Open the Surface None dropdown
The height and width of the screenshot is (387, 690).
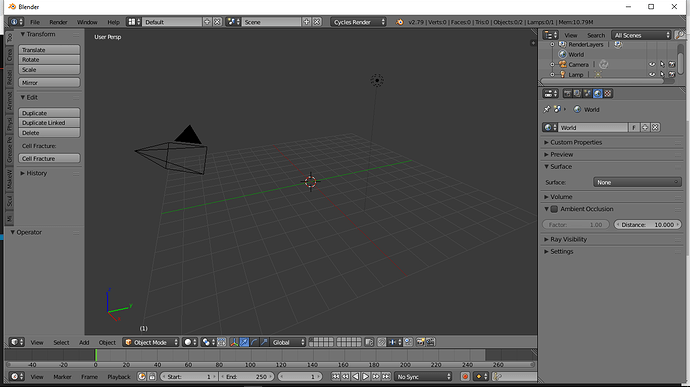pyautogui.click(x=637, y=182)
